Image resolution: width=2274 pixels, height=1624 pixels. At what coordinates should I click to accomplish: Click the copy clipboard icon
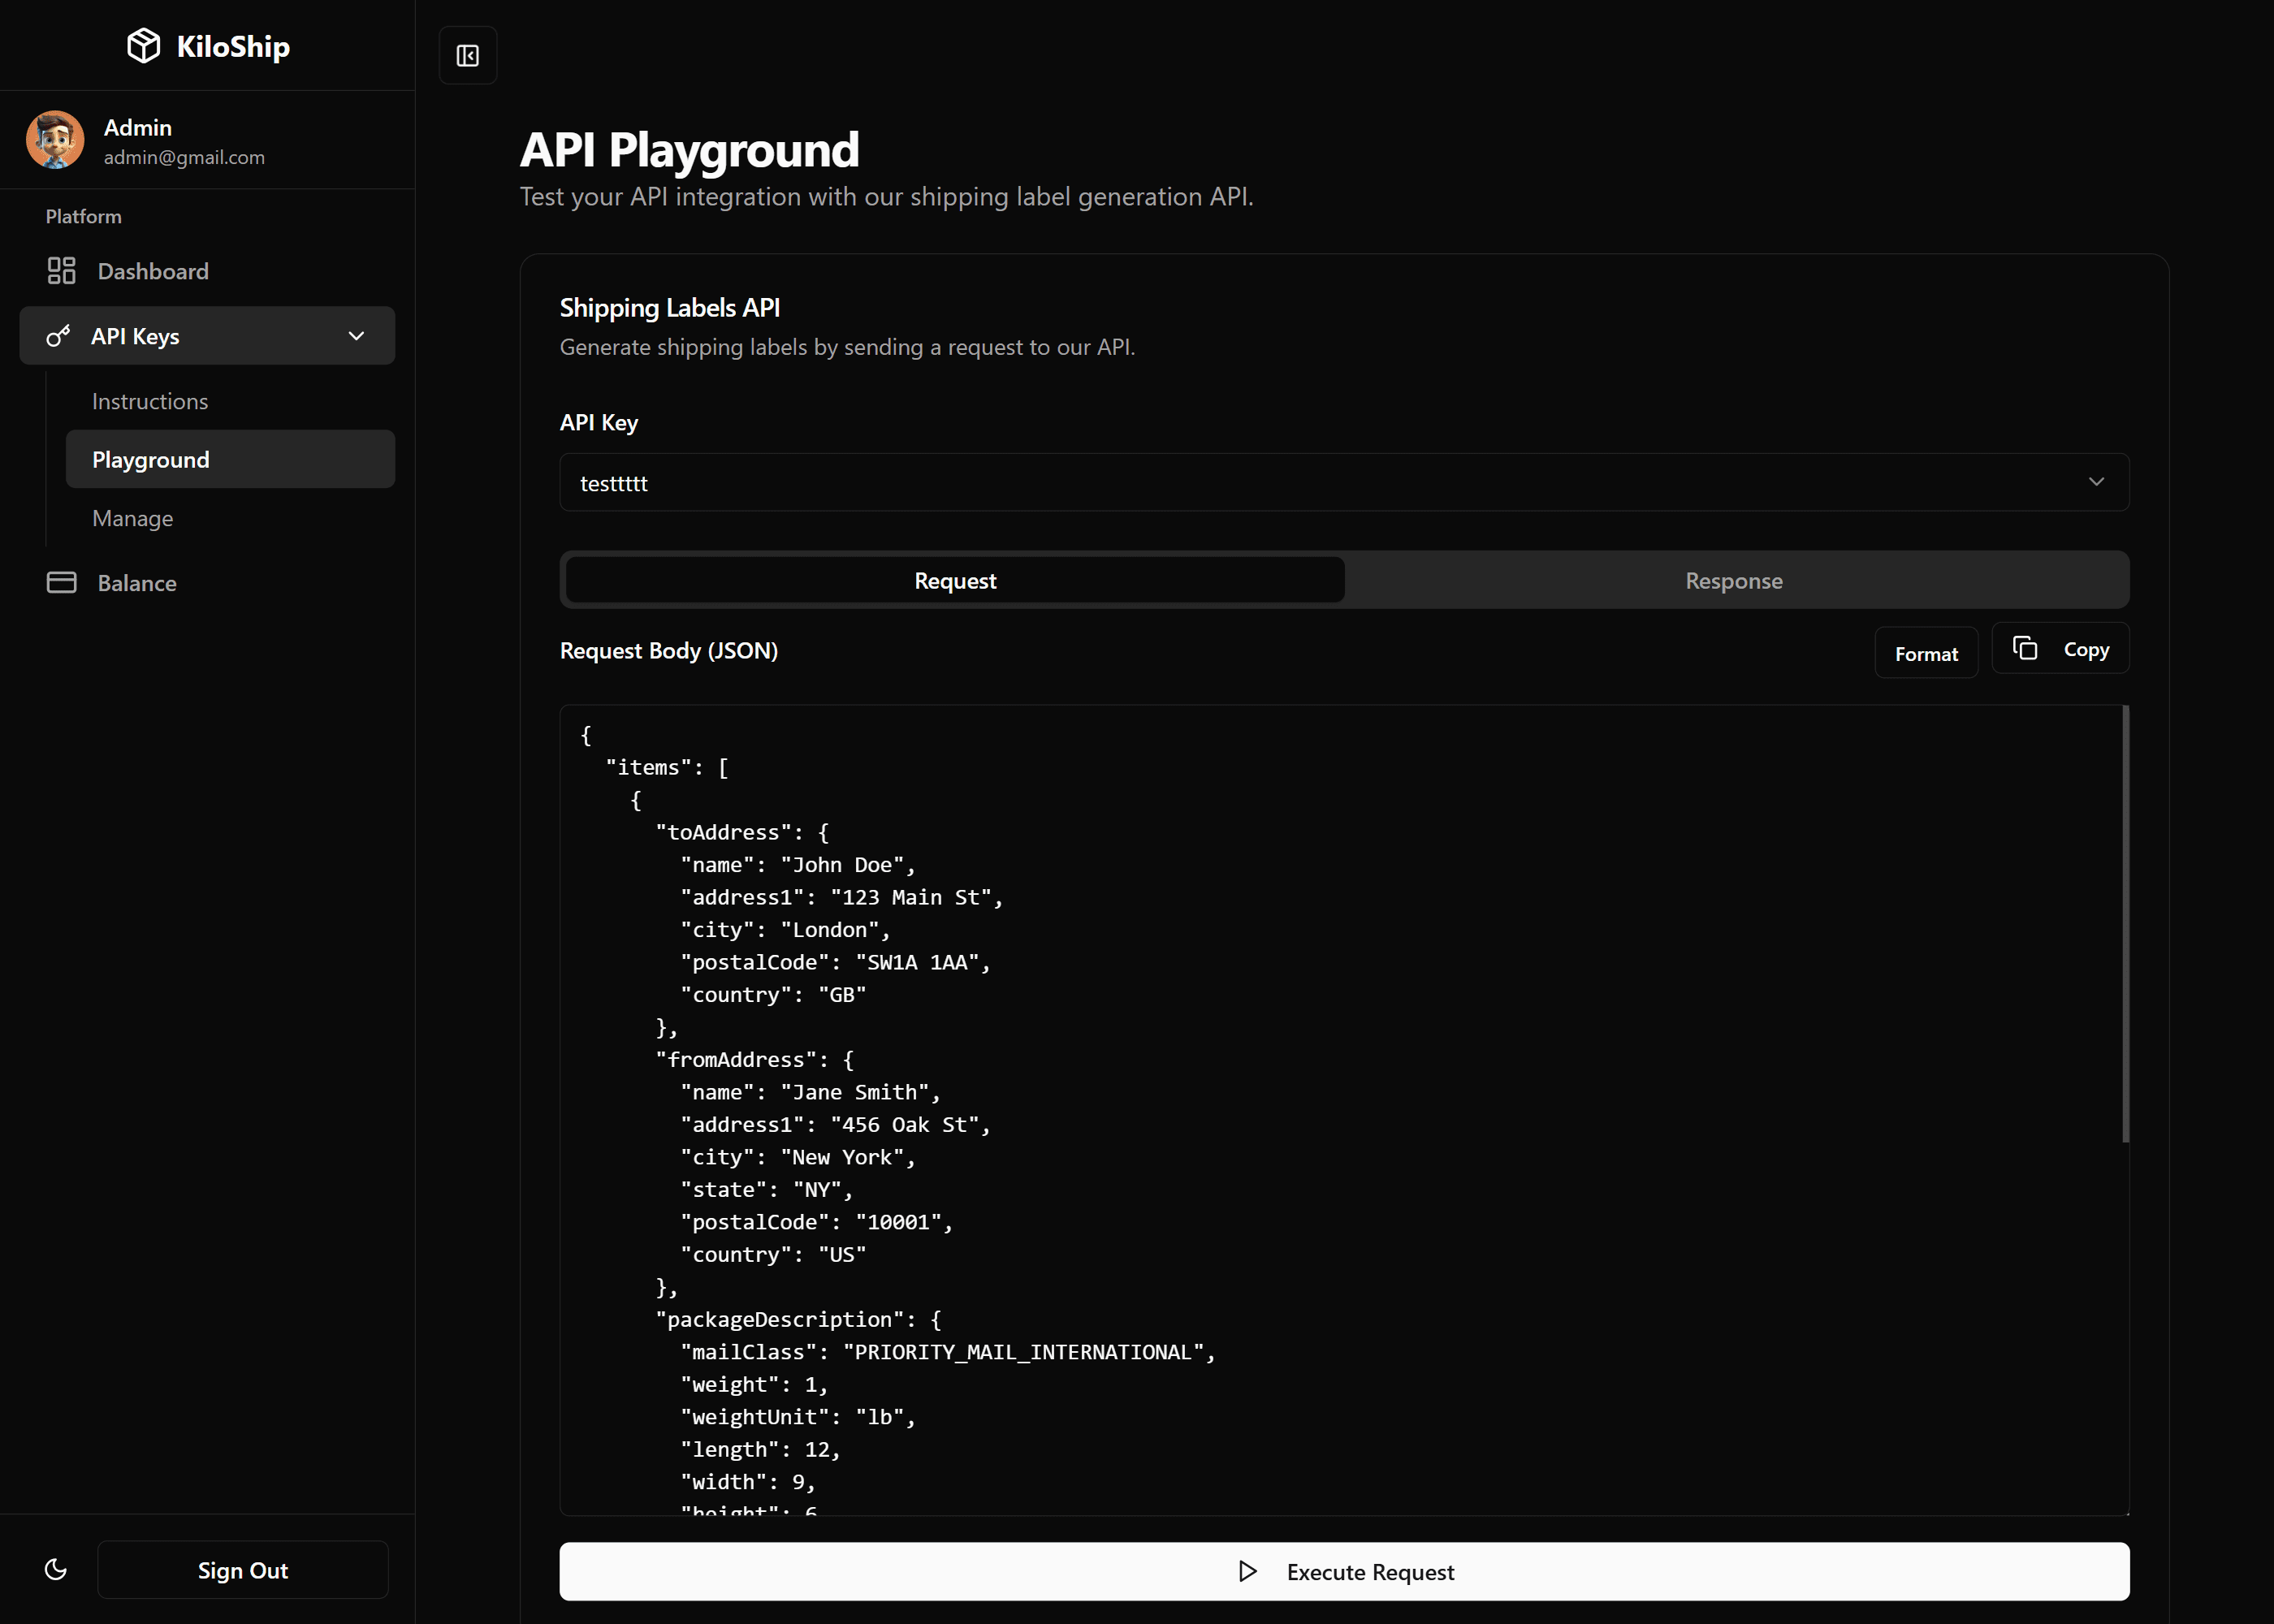2025,649
